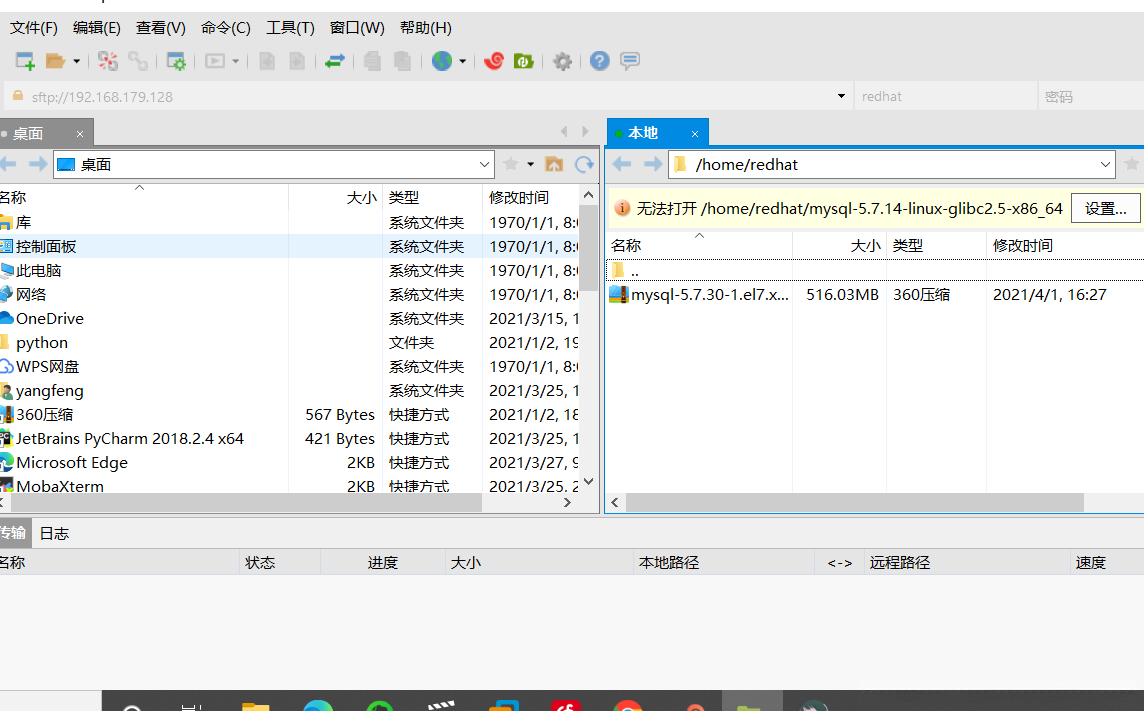Click the left pane parent folder icon
The image size is (1144, 711).
click(554, 164)
